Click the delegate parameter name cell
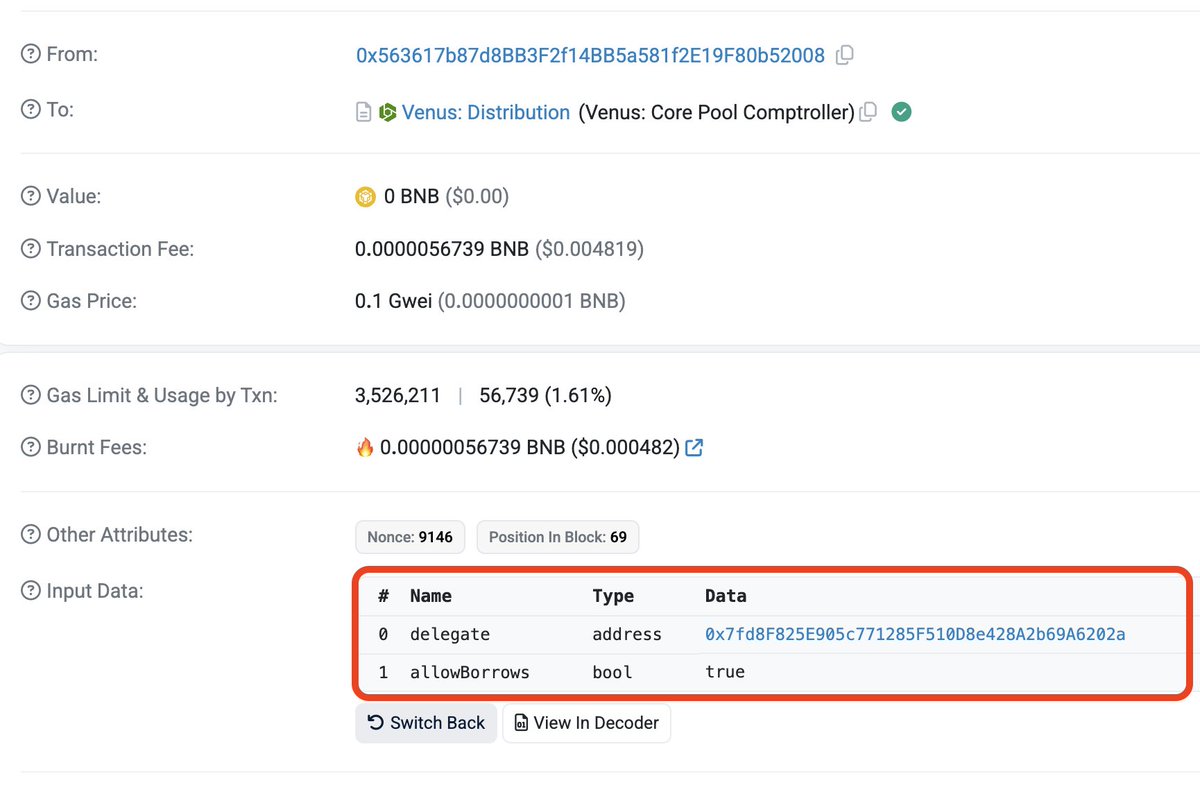Image resolution: width=1200 pixels, height=785 pixels. [x=450, y=634]
